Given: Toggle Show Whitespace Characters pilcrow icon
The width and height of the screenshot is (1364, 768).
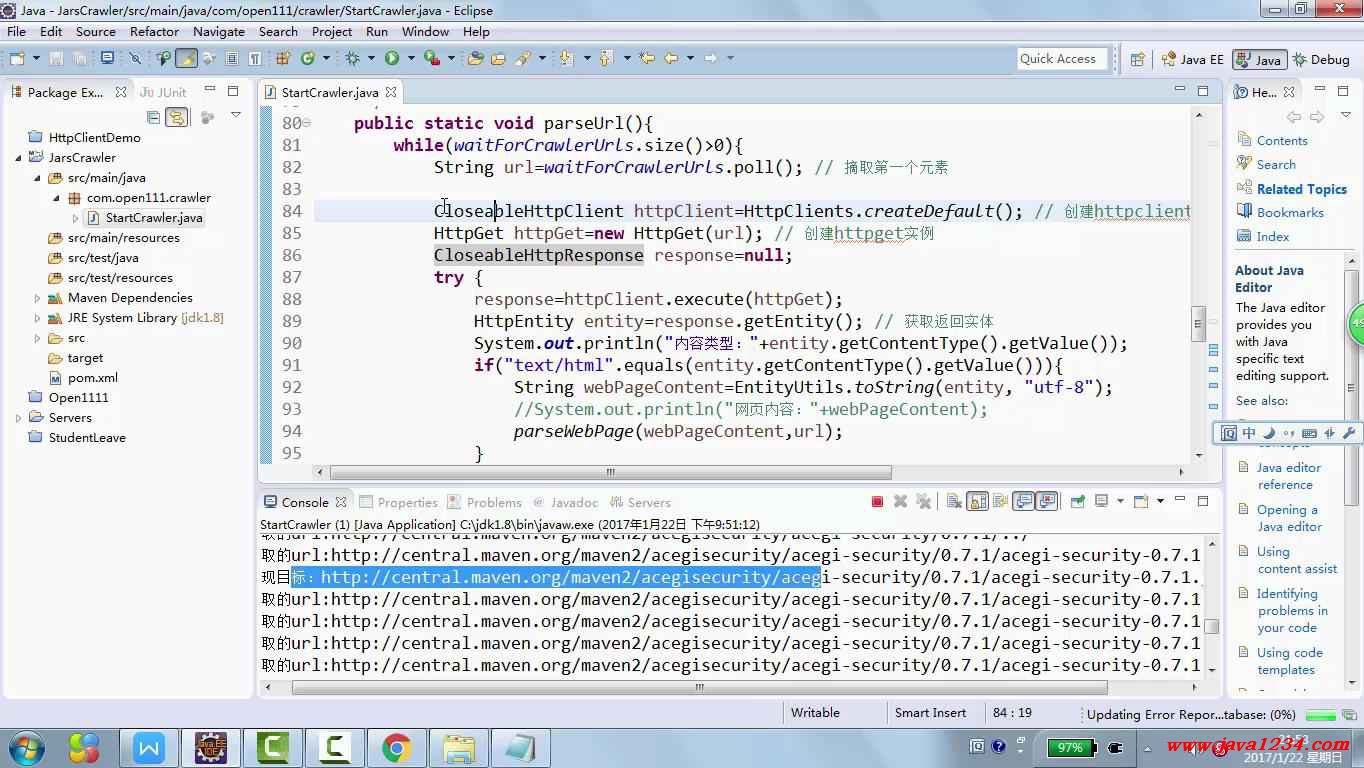Looking at the screenshot, I should (255, 58).
